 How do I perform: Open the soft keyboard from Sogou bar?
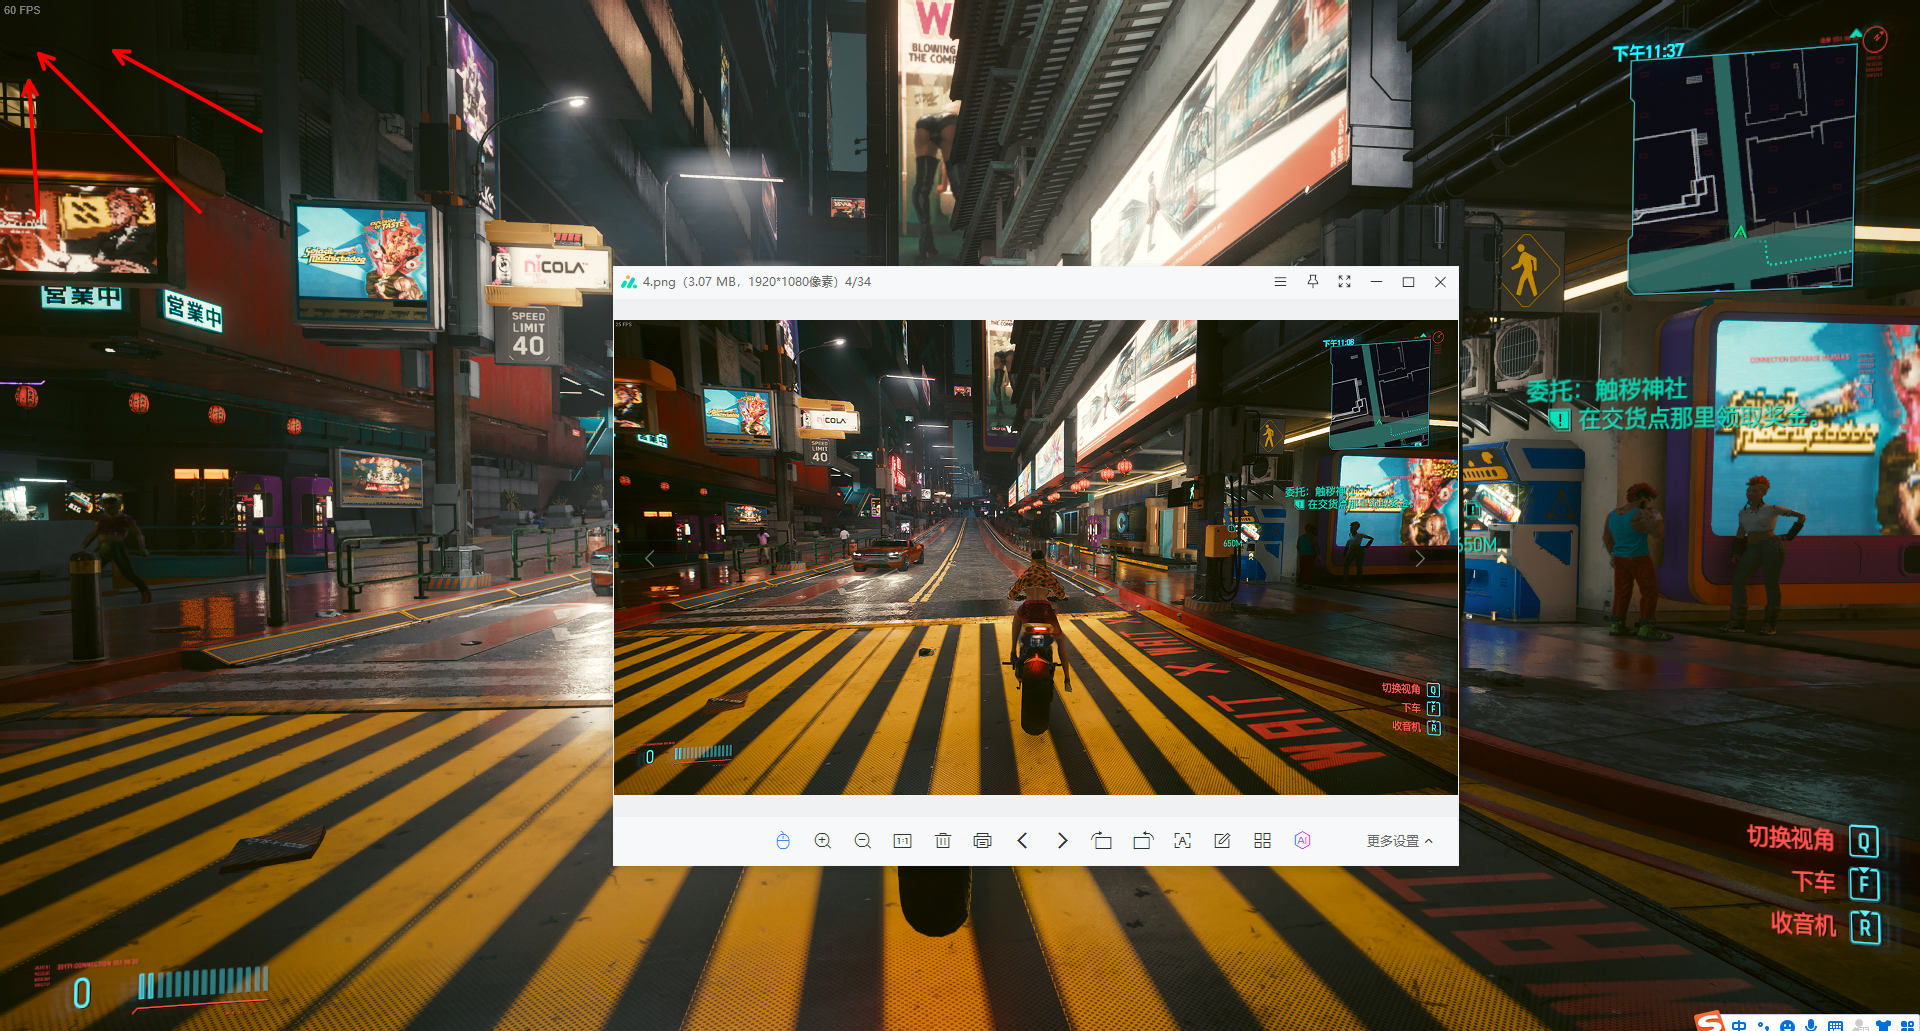tap(1835, 1025)
